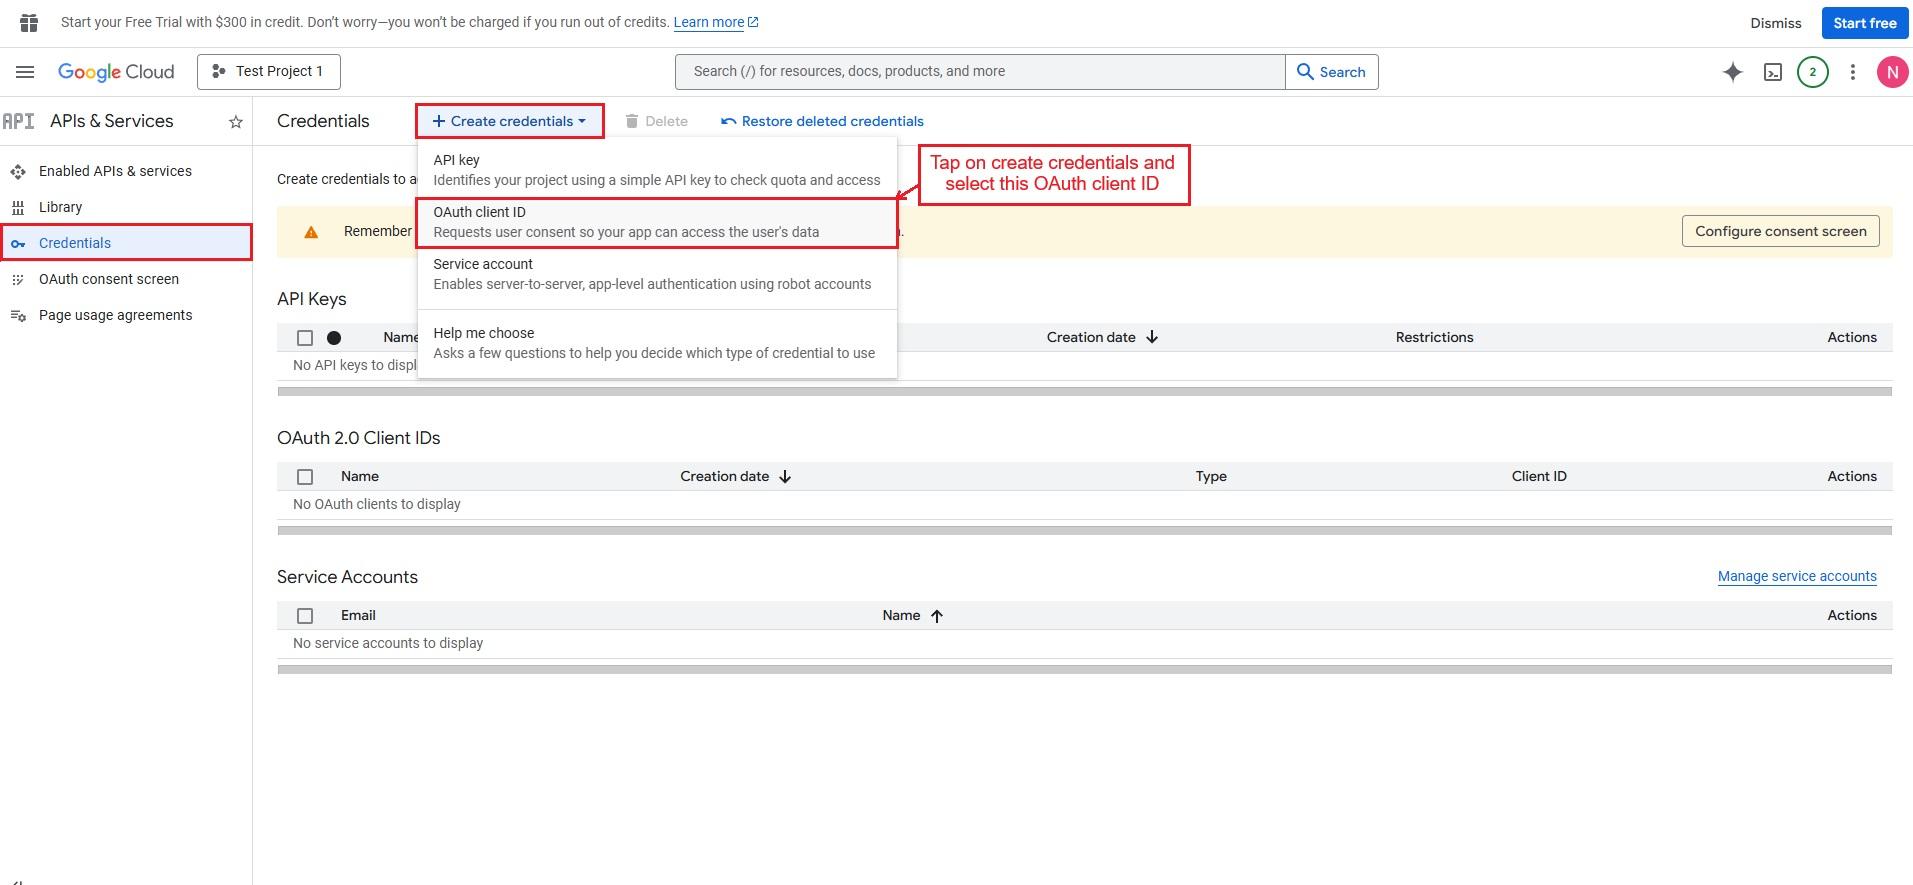Pin APIs & Services with star icon
The height and width of the screenshot is (885, 1913).
coord(236,122)
